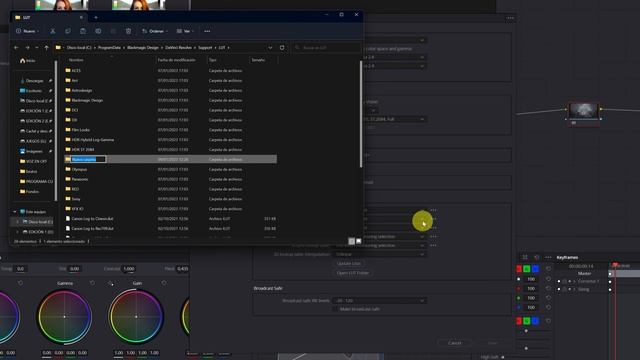Sort files by Nombre column header
The width and height of the screenshot is (640, 360).
coord(76,60)
